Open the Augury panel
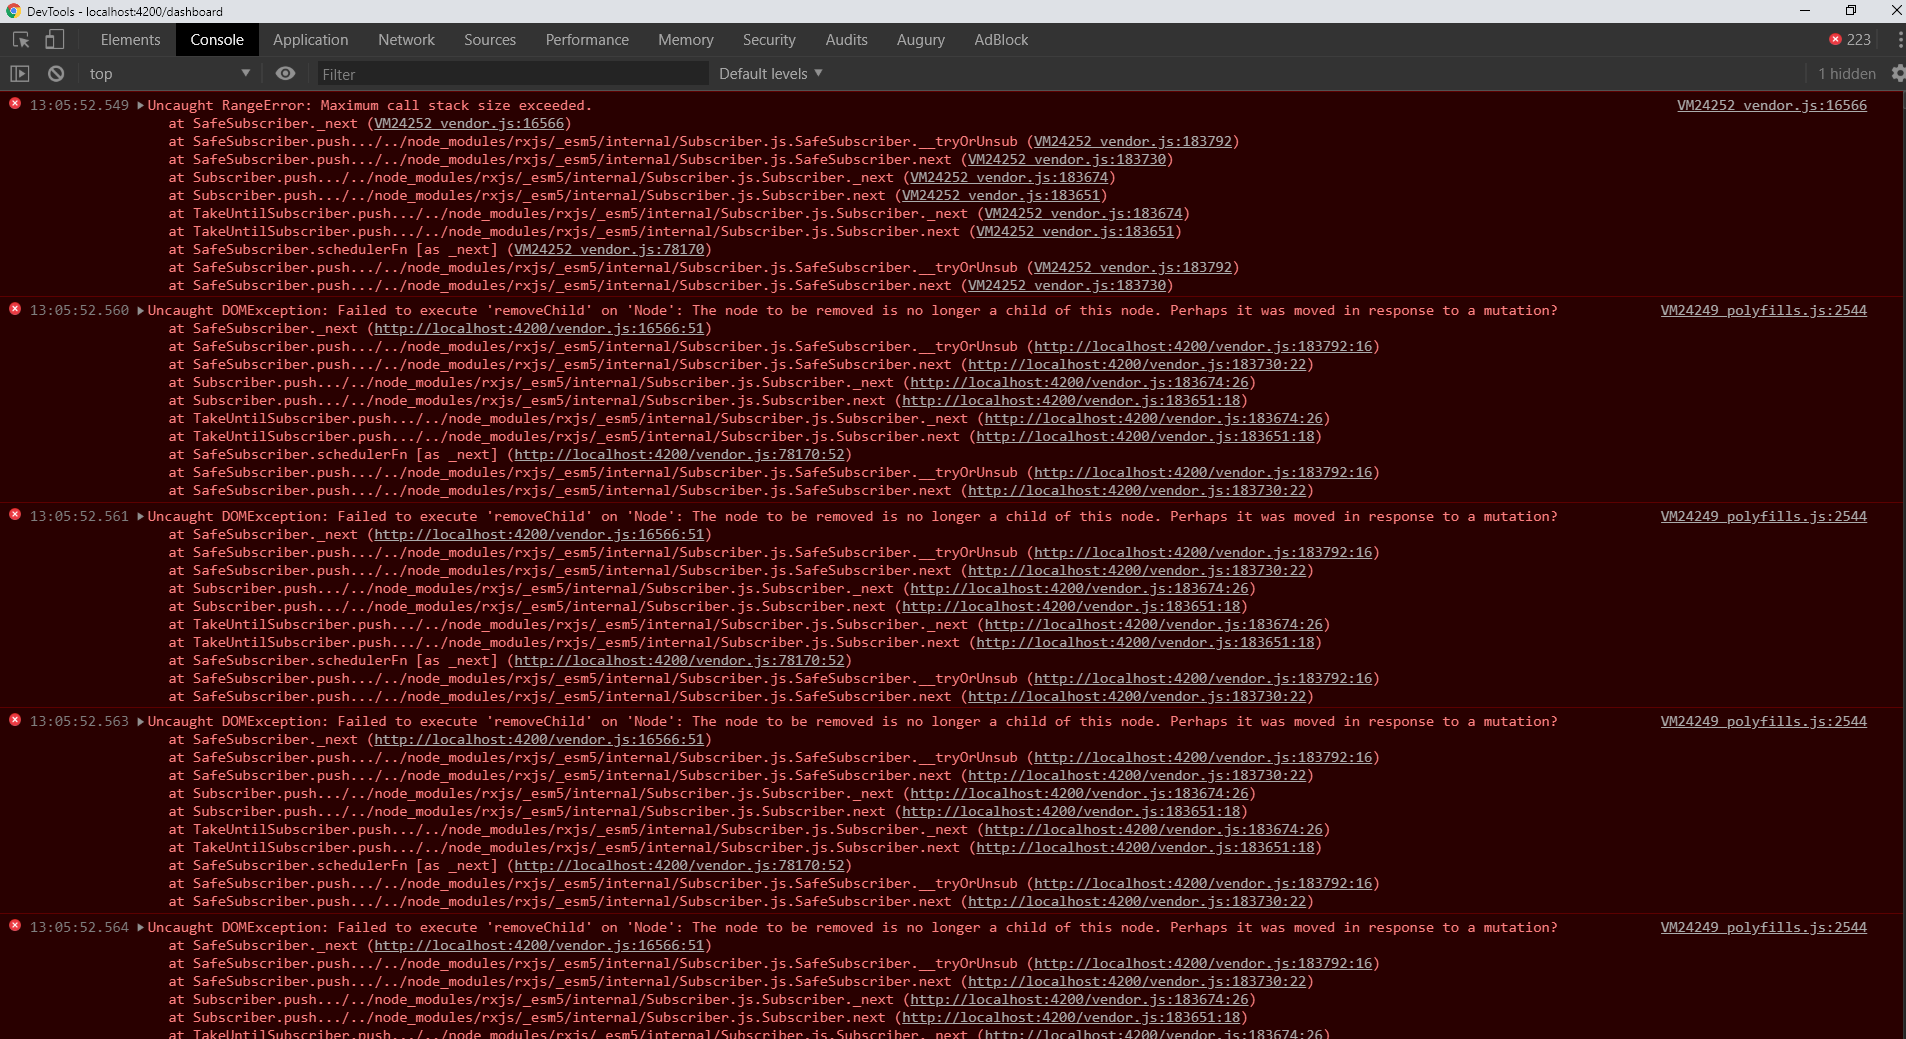1906x1039 pixels. (x=920, y=39)
